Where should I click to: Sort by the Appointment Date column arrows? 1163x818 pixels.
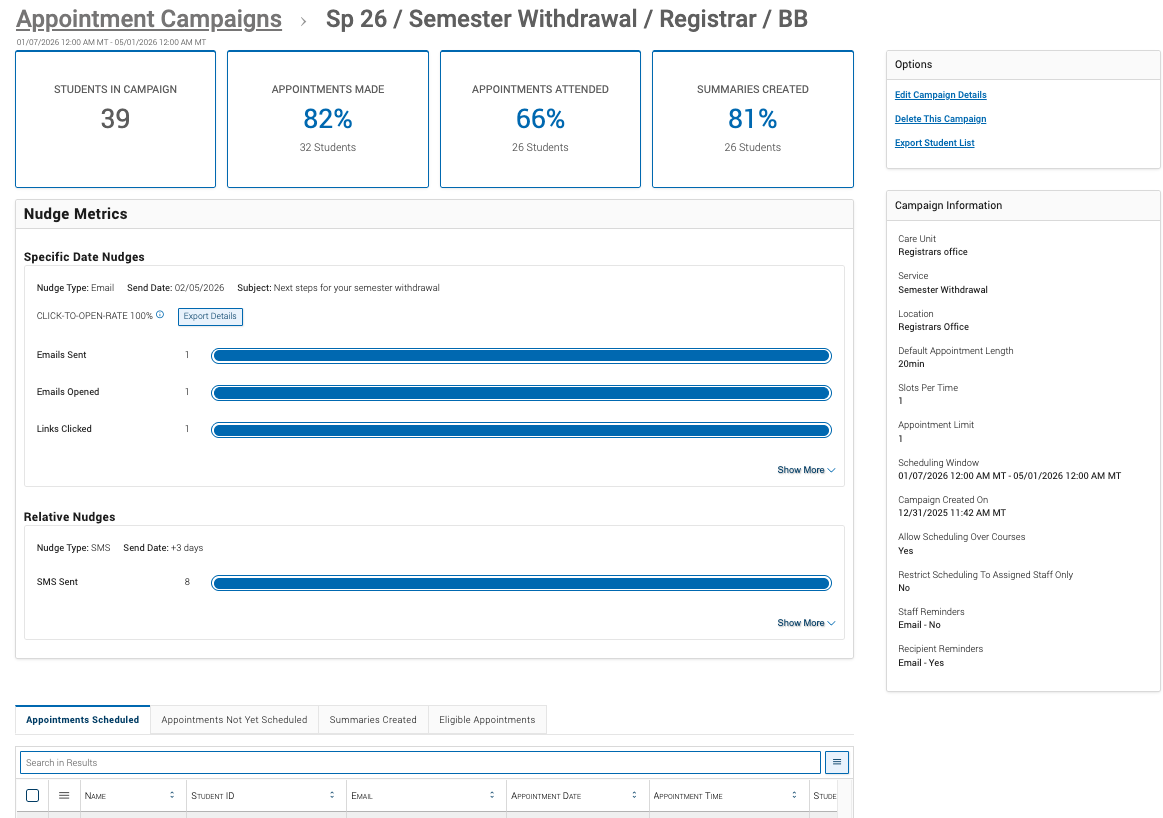pyautogui.click(x=634, y=795)
